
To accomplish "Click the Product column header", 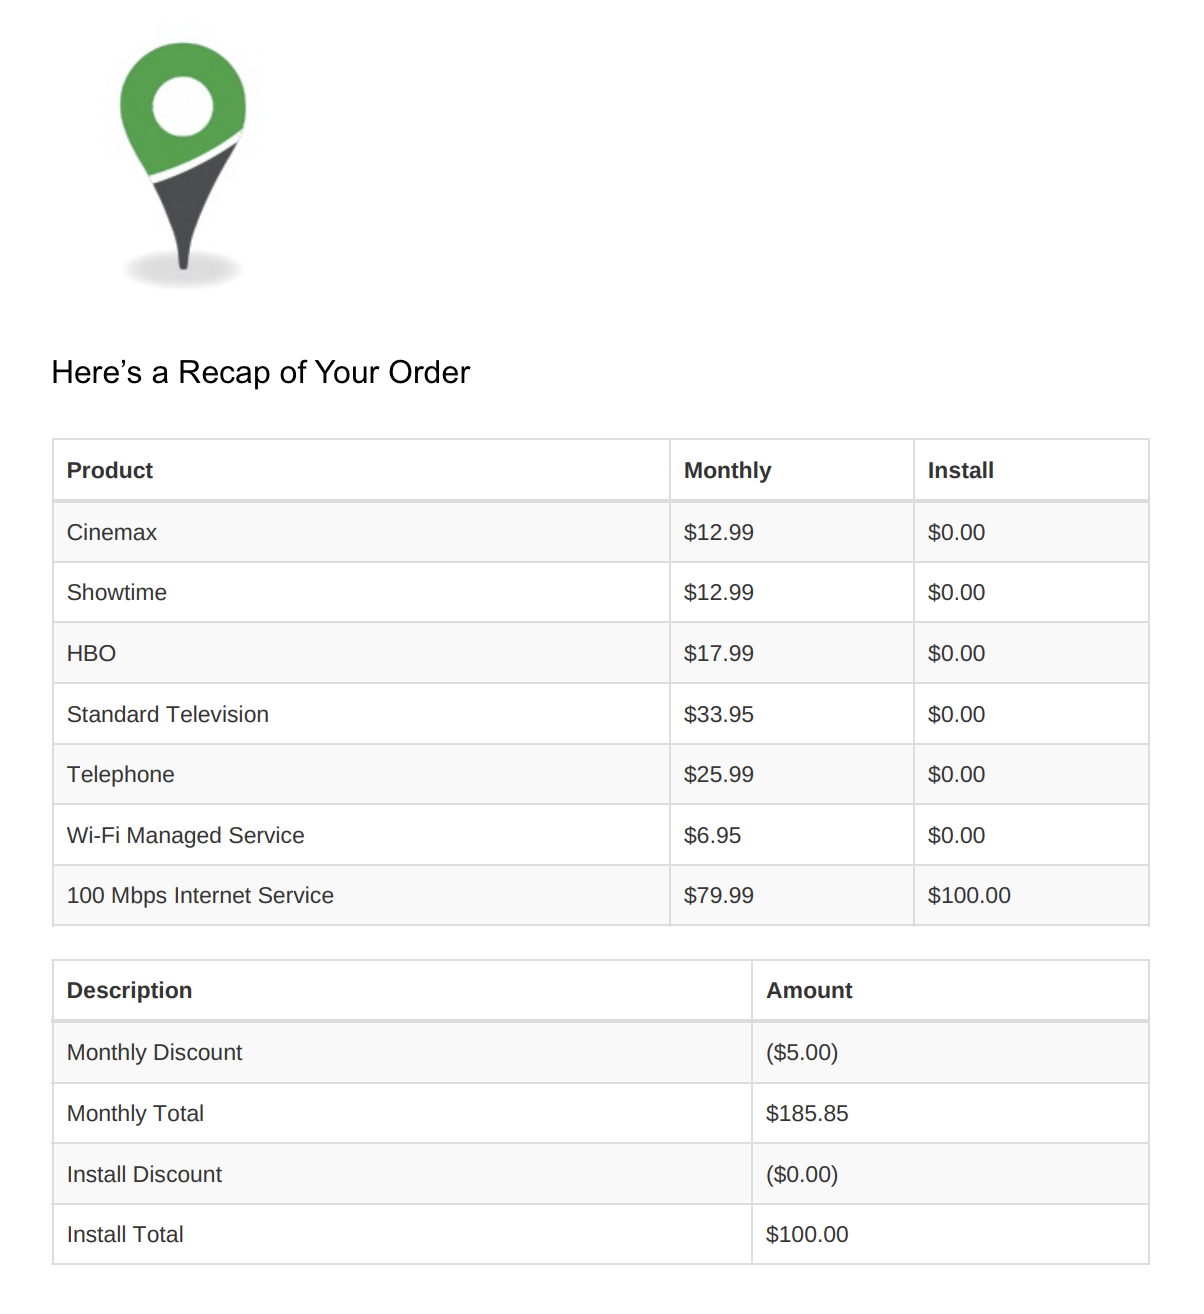I will point(110,470).
